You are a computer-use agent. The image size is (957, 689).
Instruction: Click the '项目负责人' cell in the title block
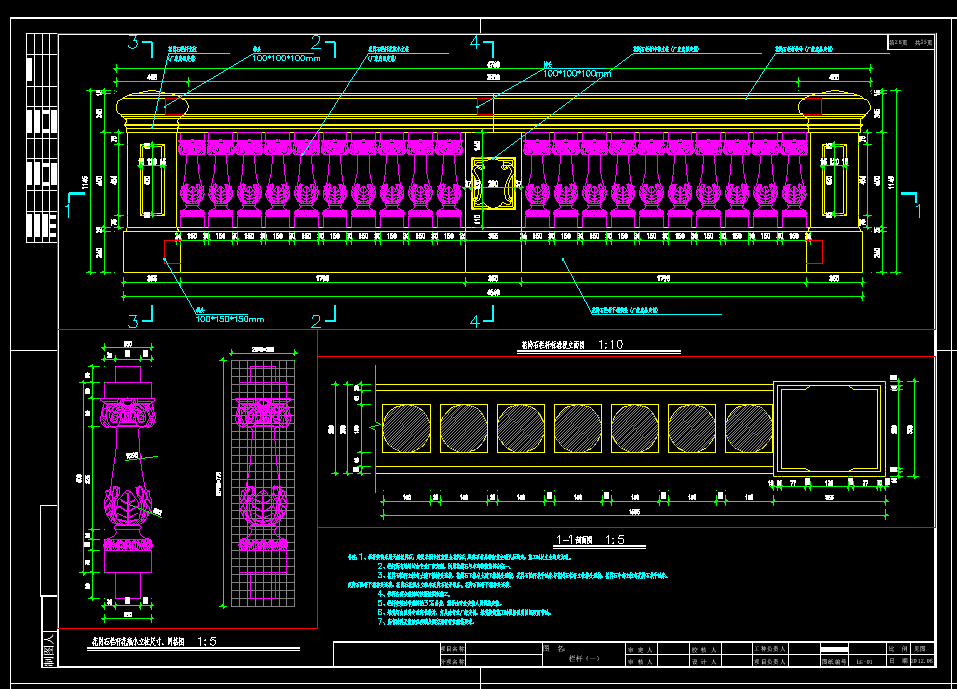pos(770,662)
